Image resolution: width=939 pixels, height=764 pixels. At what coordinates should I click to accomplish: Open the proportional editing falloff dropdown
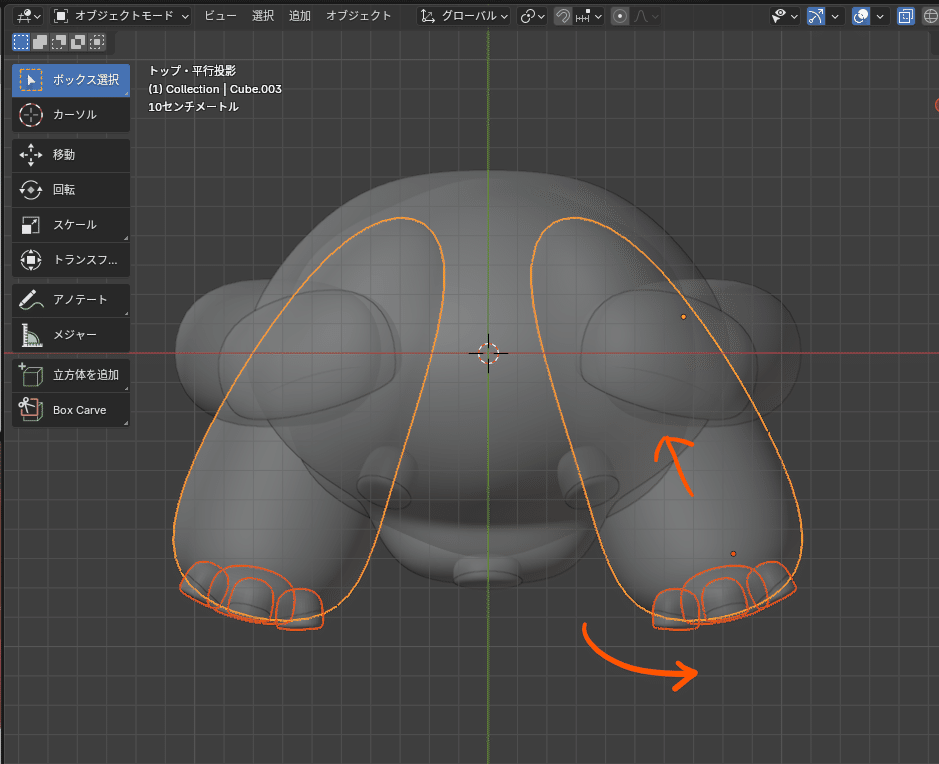click(x=646, y=16)
